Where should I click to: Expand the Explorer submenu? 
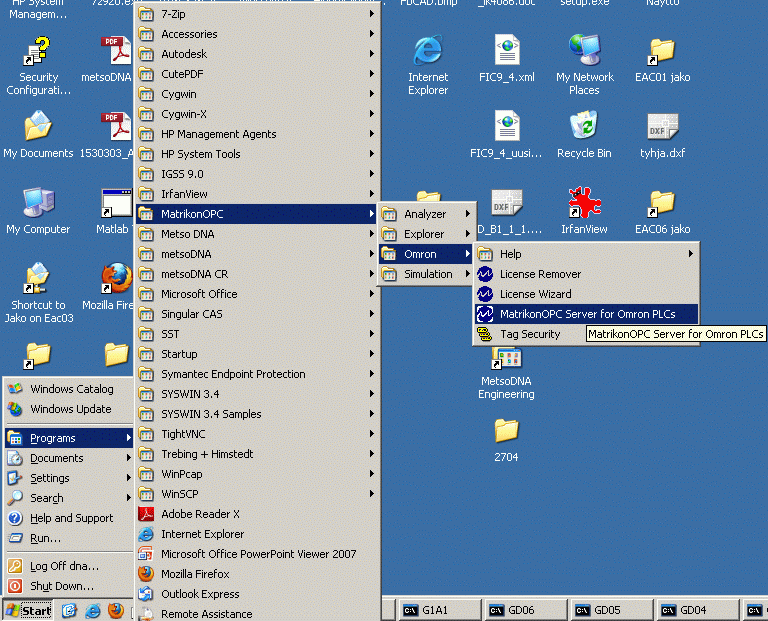point(425,234)
